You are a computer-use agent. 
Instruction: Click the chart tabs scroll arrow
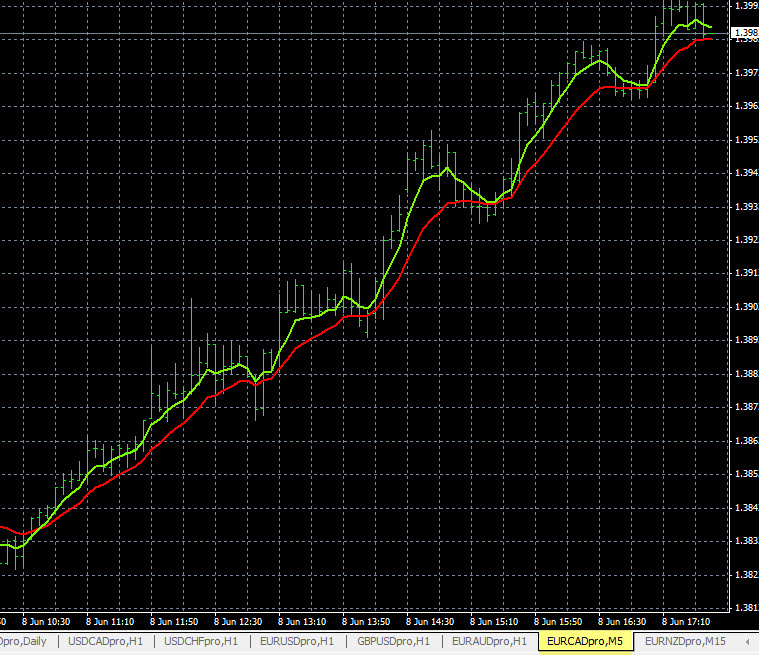[748, 641]
